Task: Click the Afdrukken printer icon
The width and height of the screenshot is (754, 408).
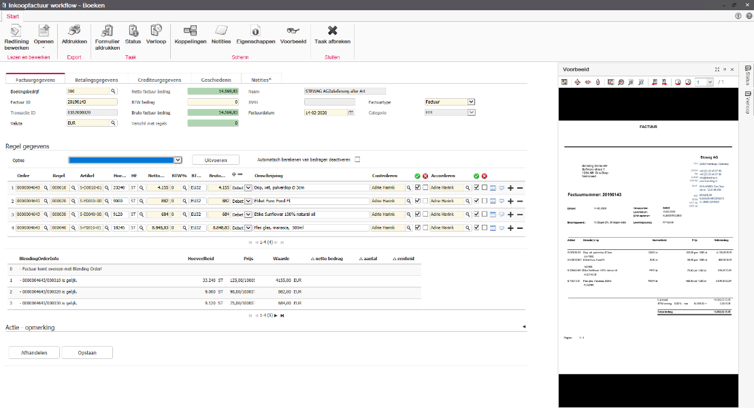Action: click(74, 31)
